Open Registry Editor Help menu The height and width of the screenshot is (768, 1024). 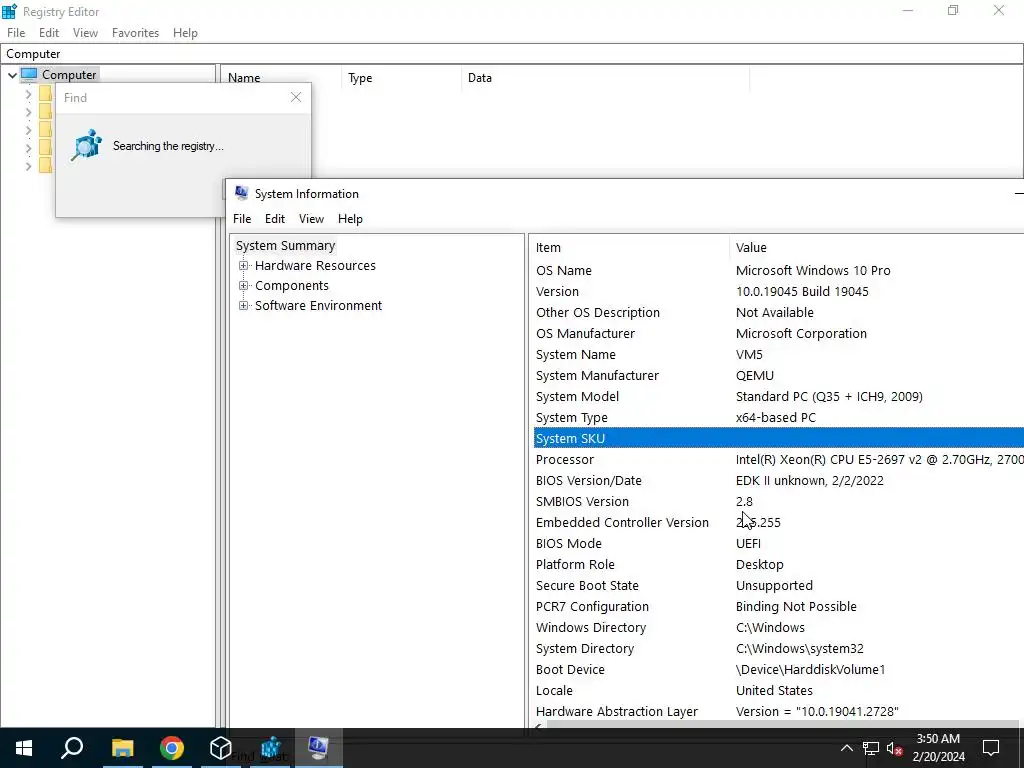pyautogui.click(x=185, y=33)
